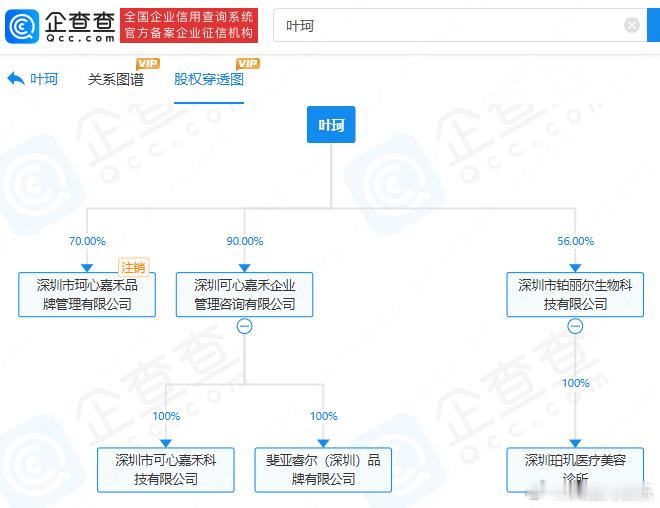Click the 叶珂 link next to the back arrow

(x=44, y=79)
